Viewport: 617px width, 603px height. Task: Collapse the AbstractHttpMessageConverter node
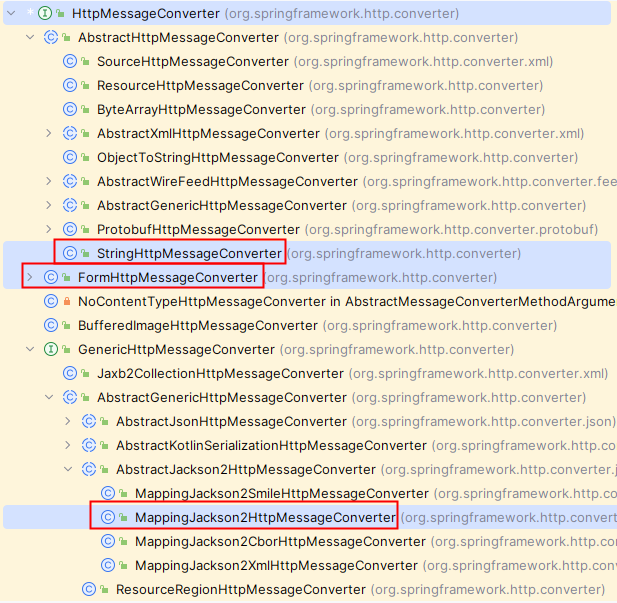pyautogui.click(x=30, y=37)
